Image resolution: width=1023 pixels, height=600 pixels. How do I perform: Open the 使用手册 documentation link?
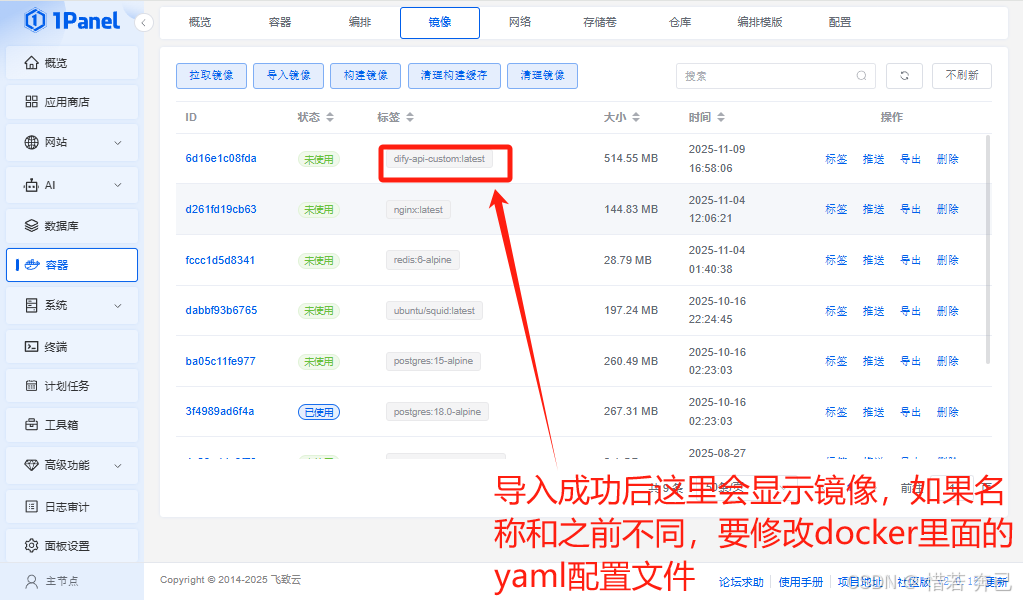pos(800,581)
